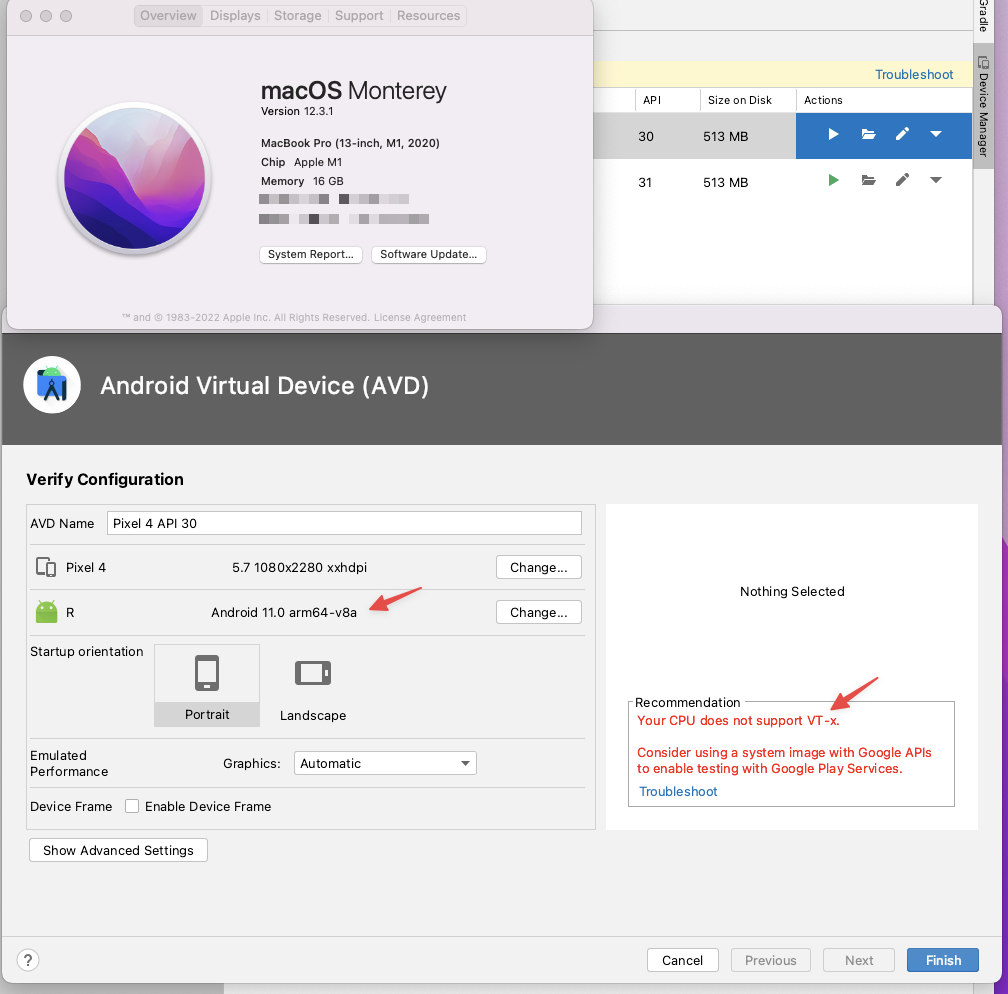Click the green Android R system image icon
The width and height of the screenshot is (1008, 994).
46,611
